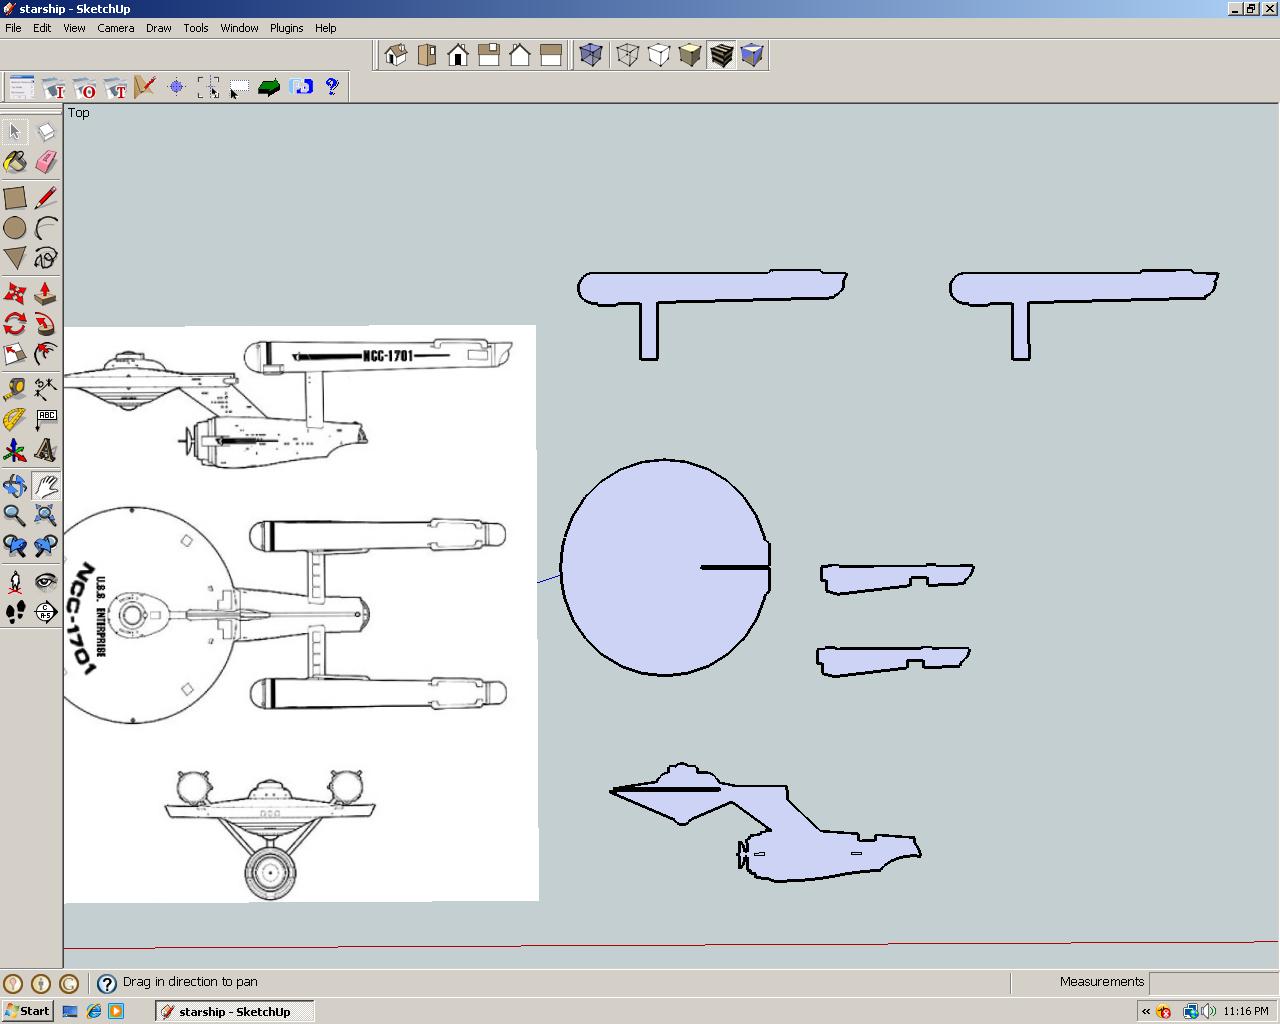Open the Plugins menu
The image size is (1280, 1024).
286,28
